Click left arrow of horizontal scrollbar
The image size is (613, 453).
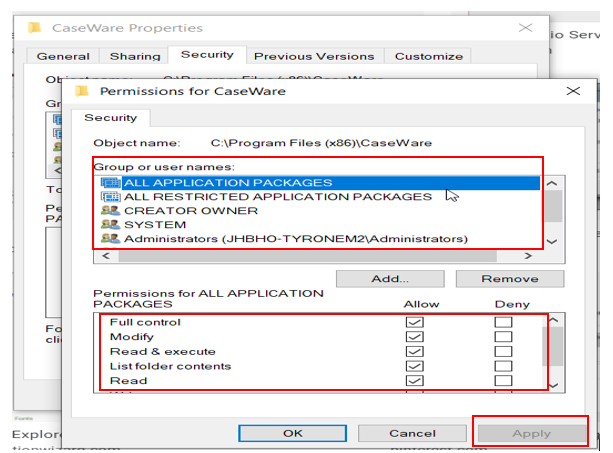tap(106, 256)
